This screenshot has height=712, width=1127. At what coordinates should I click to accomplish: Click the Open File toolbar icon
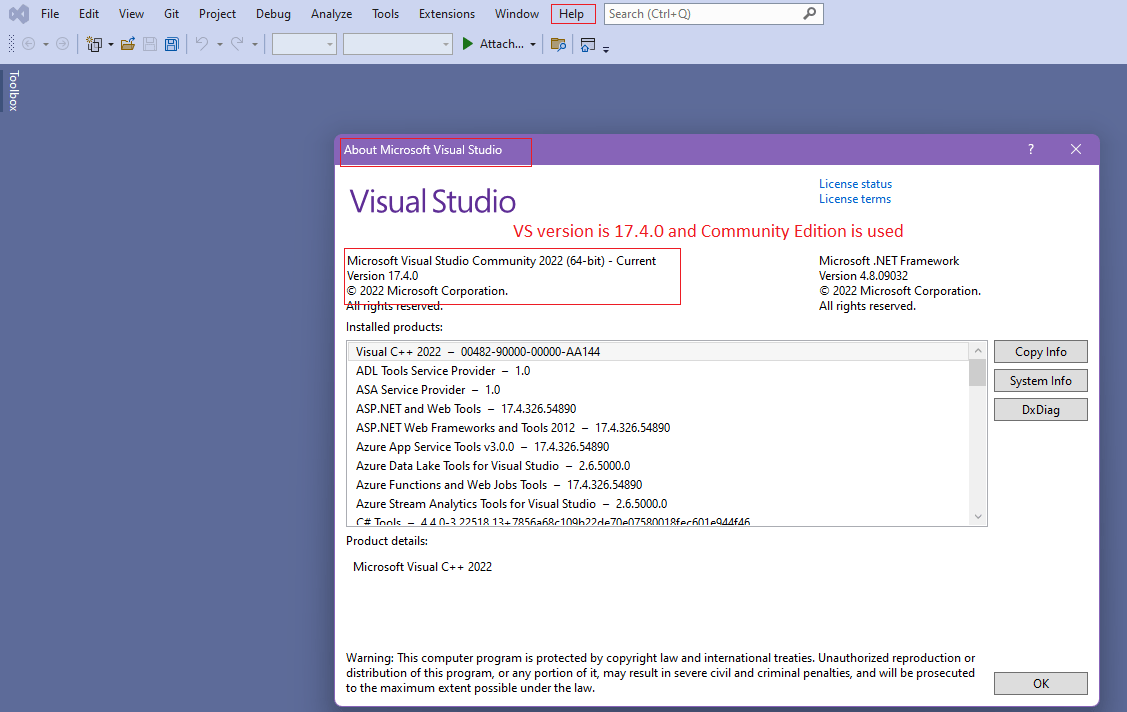click(127, 44)
